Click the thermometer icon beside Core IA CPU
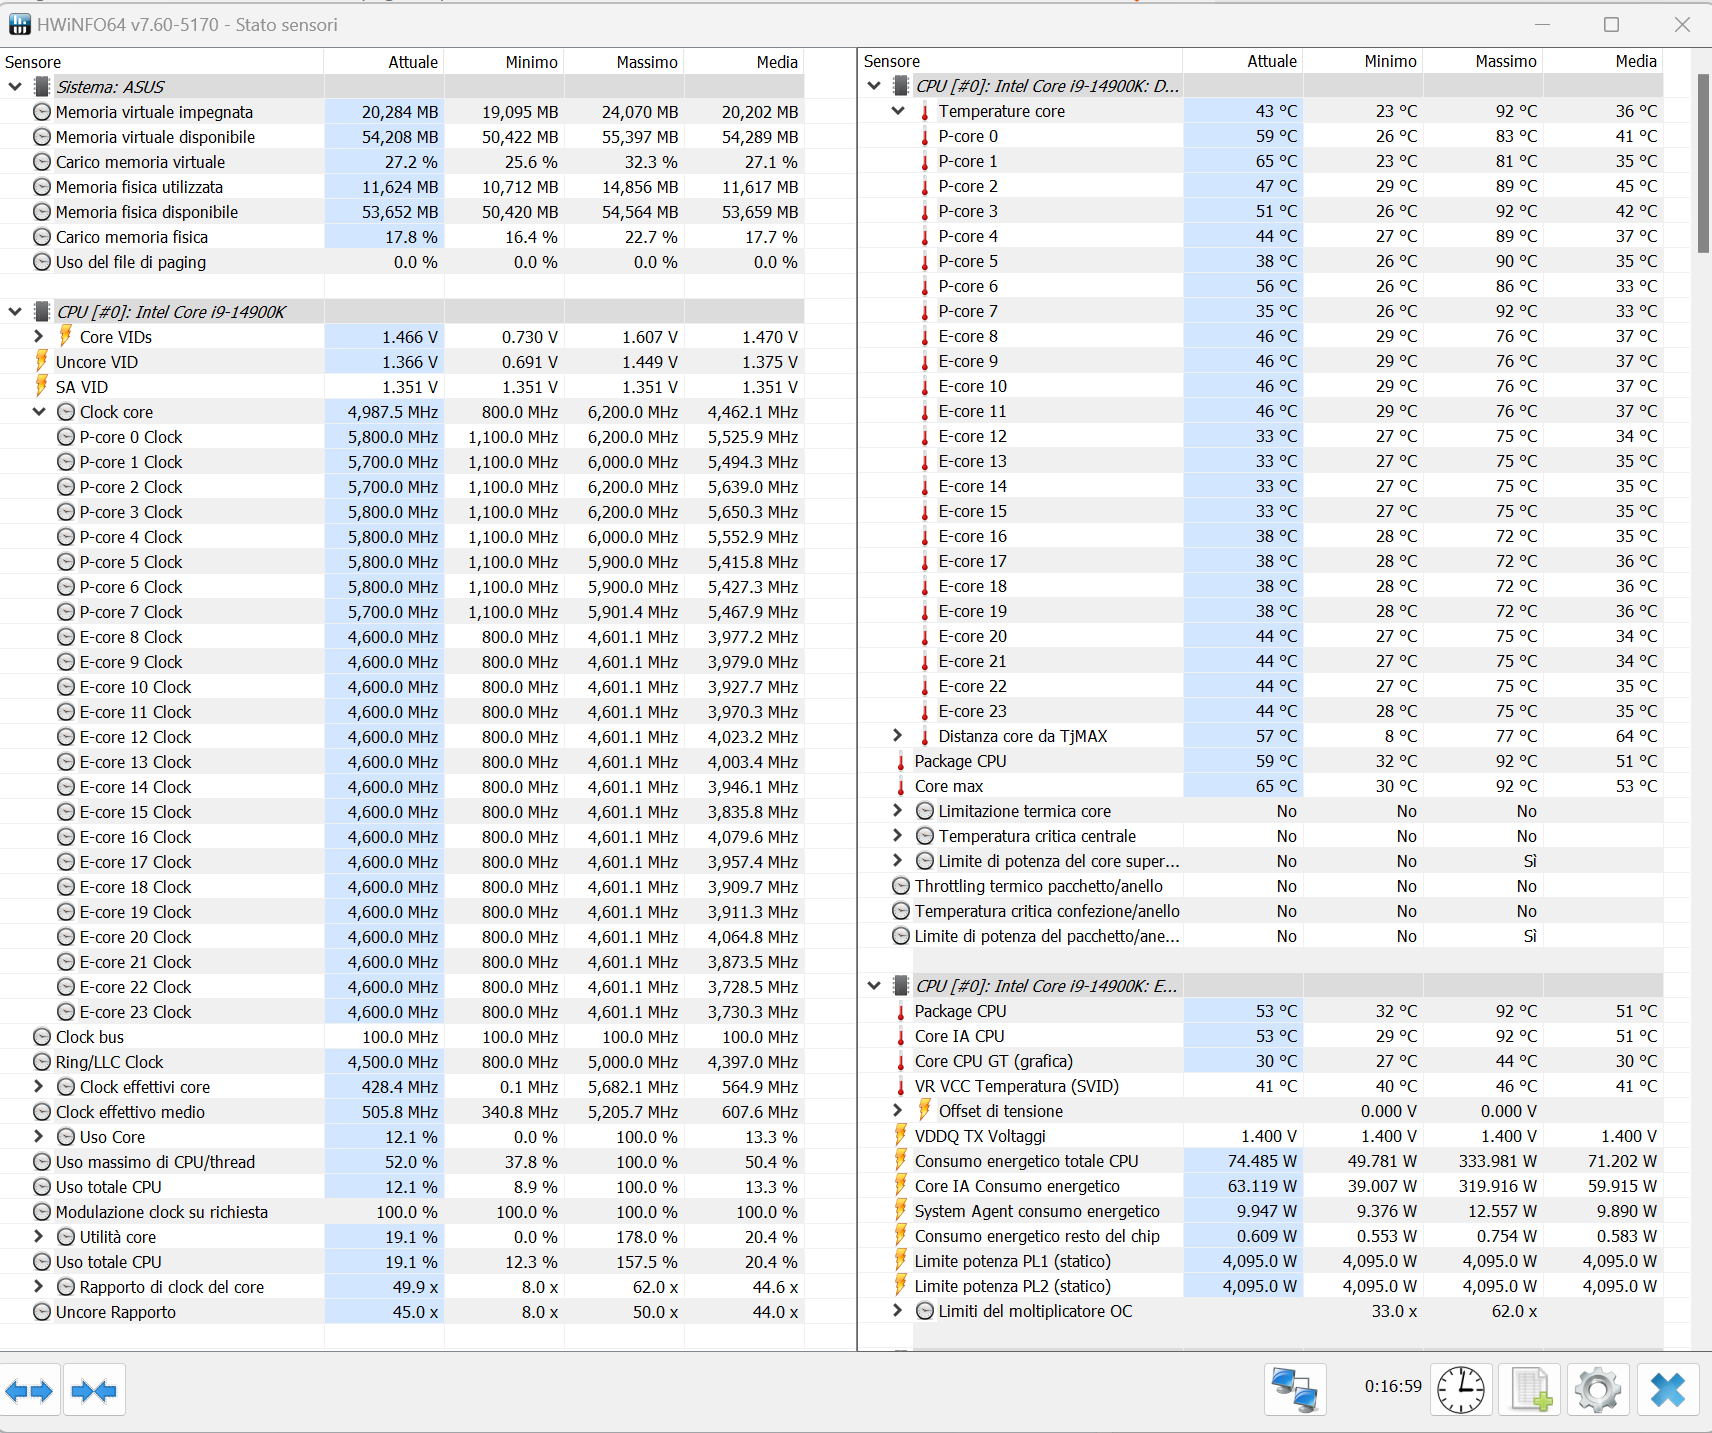Screen dimensions: 1712x1433 (x=901, y=1036)
